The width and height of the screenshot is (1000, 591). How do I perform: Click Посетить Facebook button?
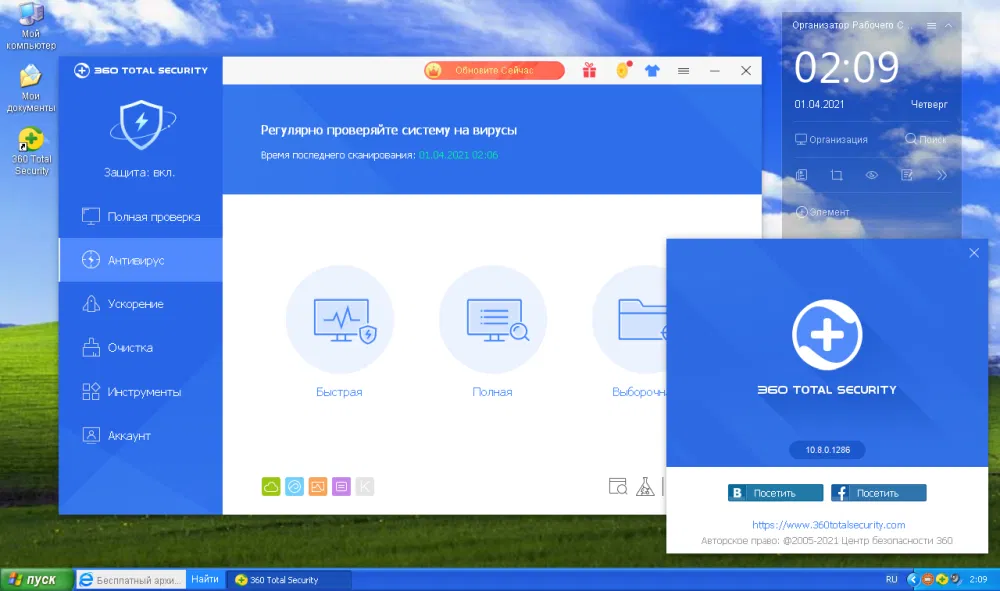tap(878, 493)
